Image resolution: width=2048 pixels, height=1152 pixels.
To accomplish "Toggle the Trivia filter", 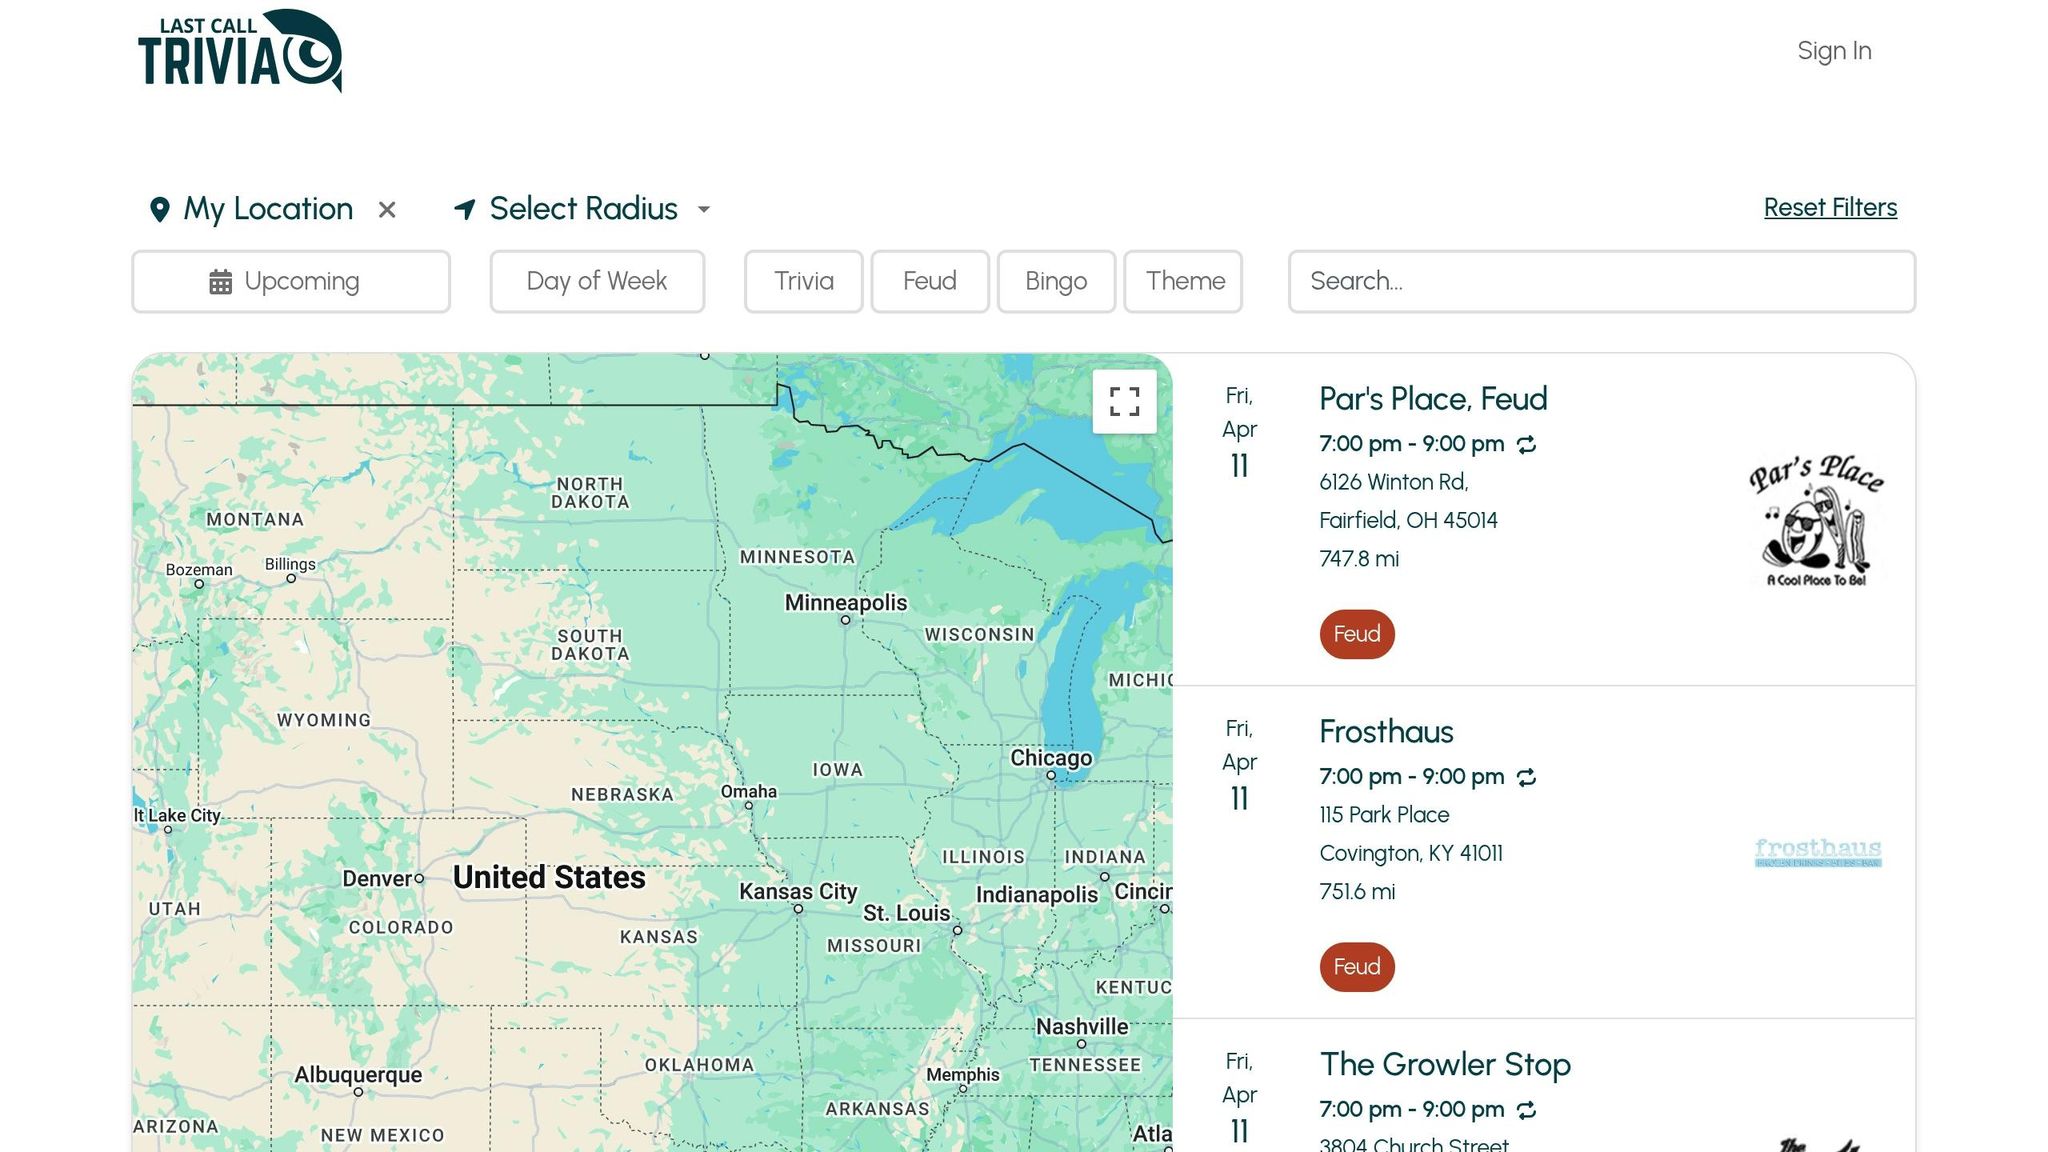I will click(803, 281).
